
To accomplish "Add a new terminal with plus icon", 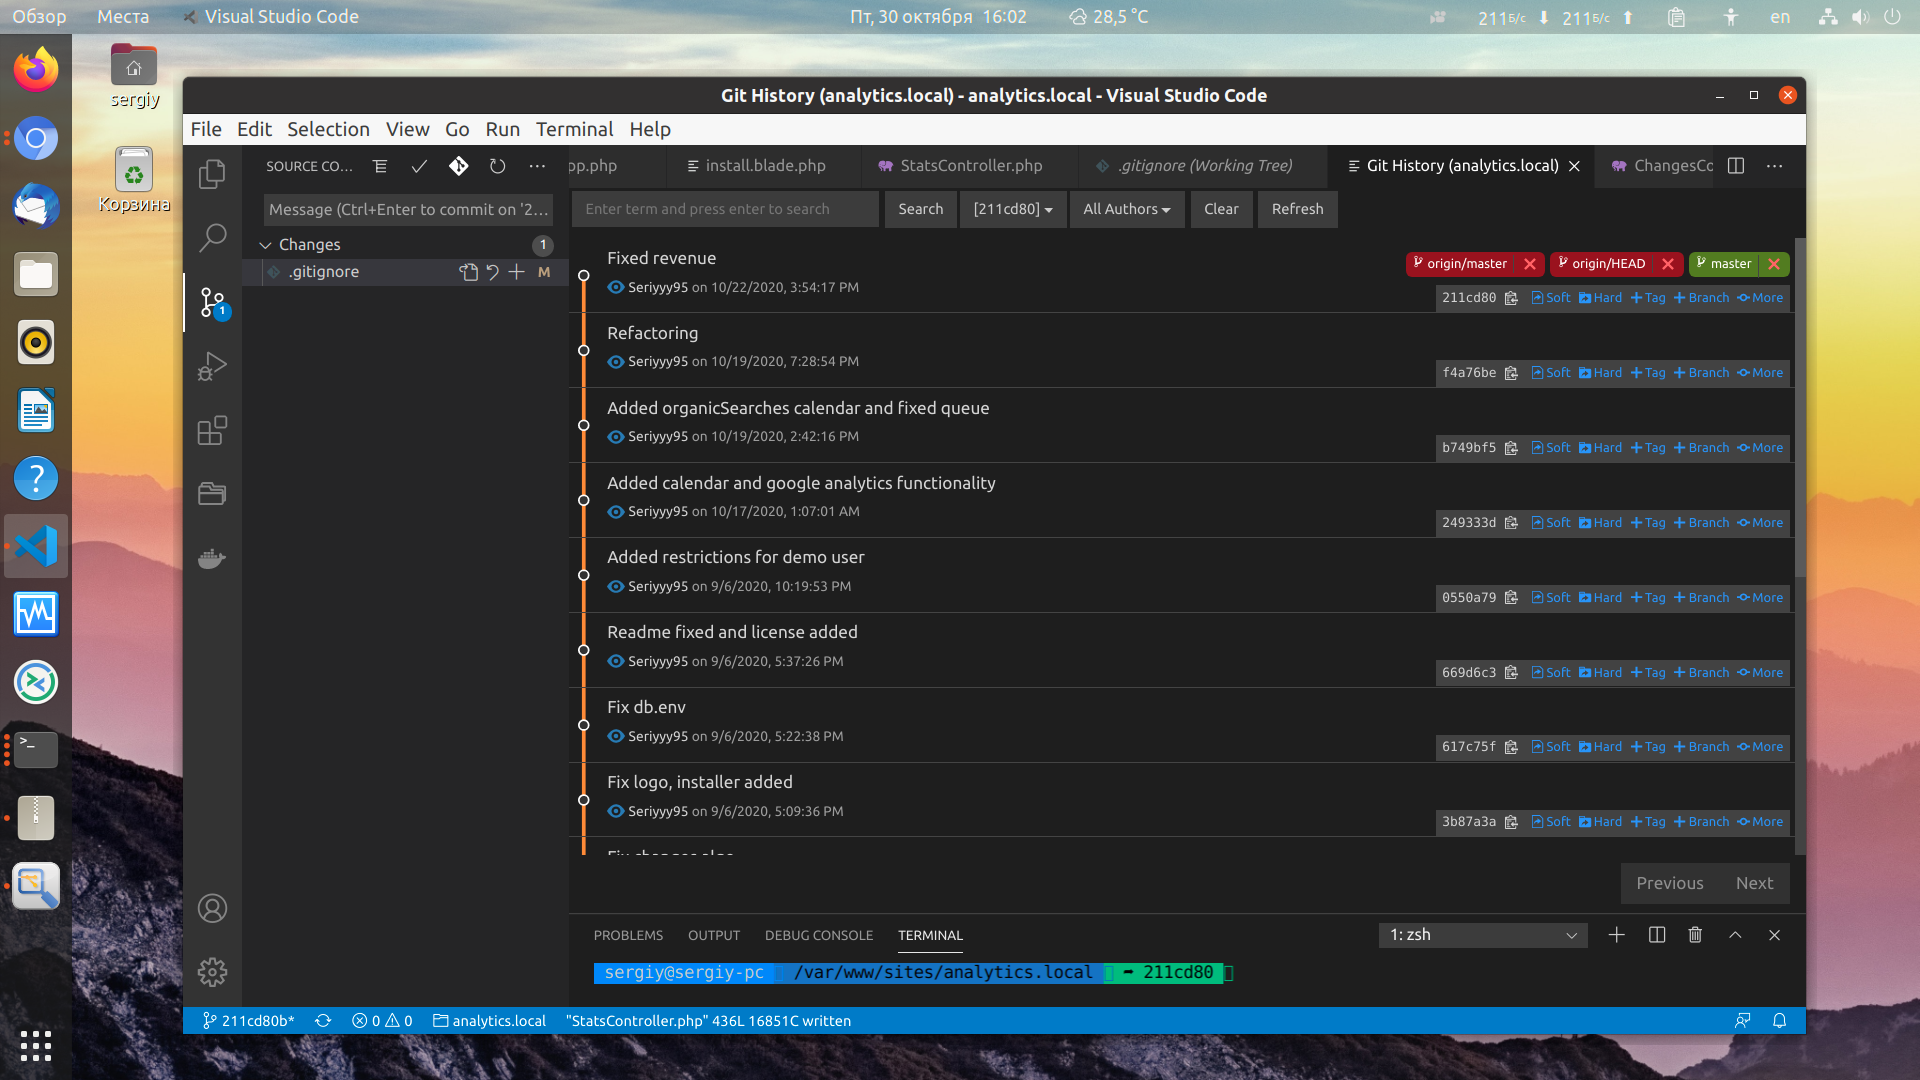I will tap(1616, 935).
